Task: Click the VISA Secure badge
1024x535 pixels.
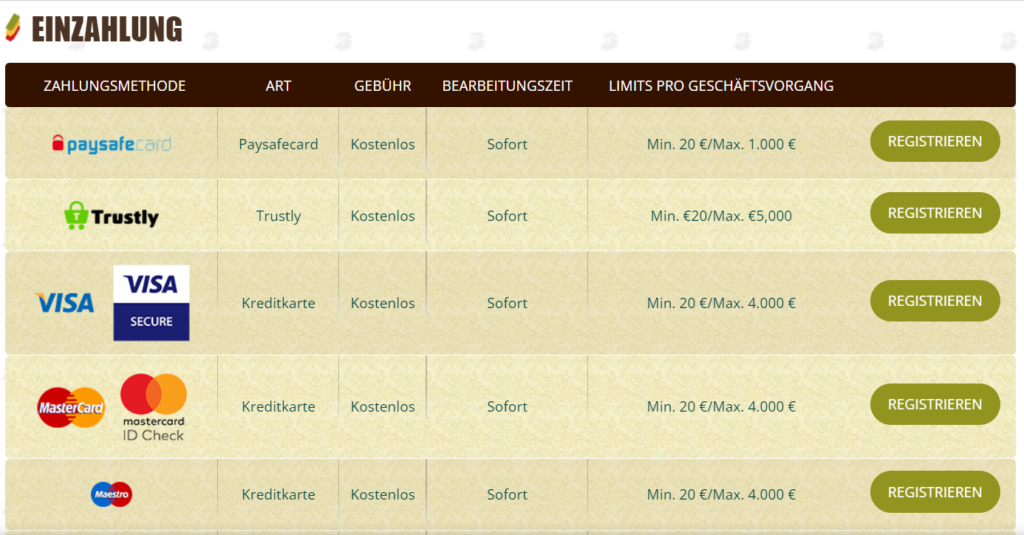Action: point(152,303)
